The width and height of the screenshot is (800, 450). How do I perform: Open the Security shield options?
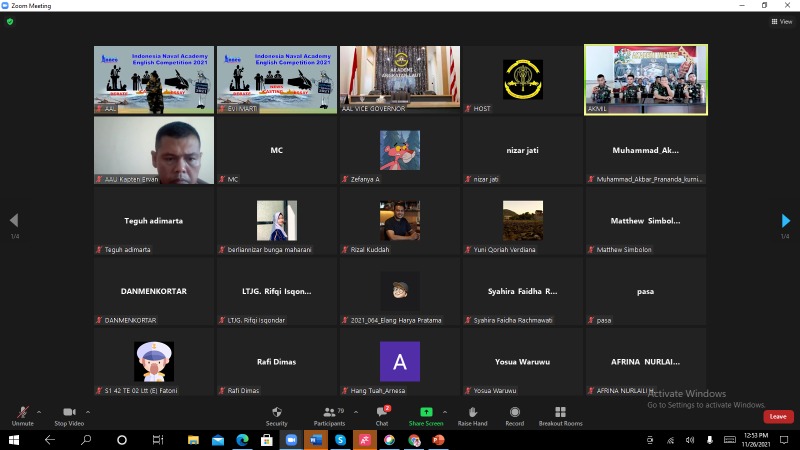point(276,413)
